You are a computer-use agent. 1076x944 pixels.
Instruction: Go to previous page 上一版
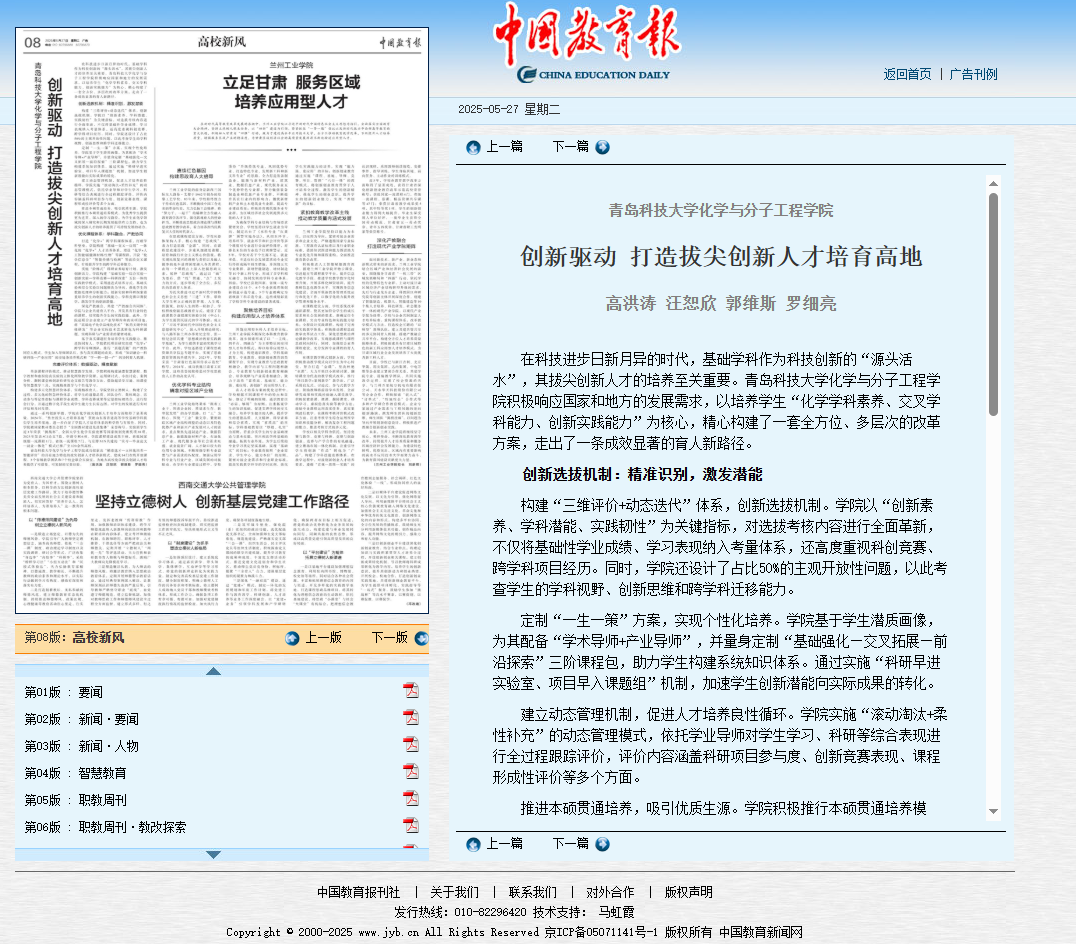(x=323, y=638)
